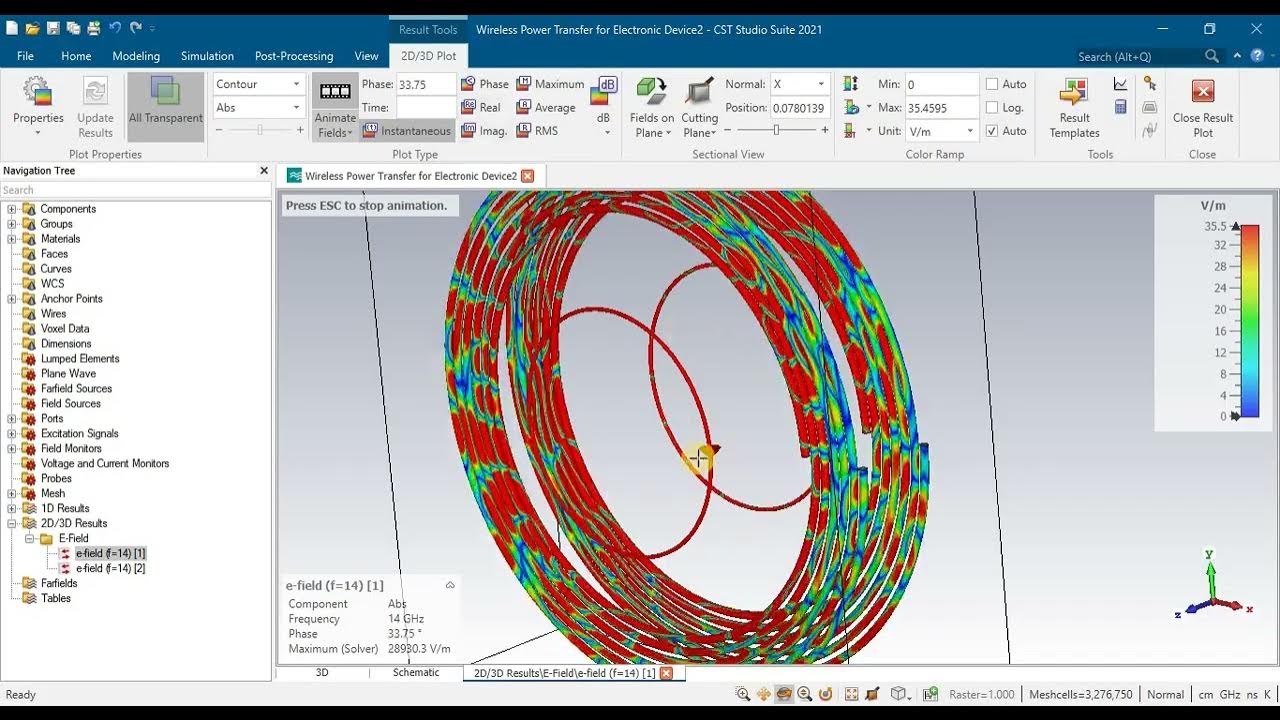The image size is (1280, 720).
Task: Click the curve chart tool icon
Action: tap(1120, 84)
